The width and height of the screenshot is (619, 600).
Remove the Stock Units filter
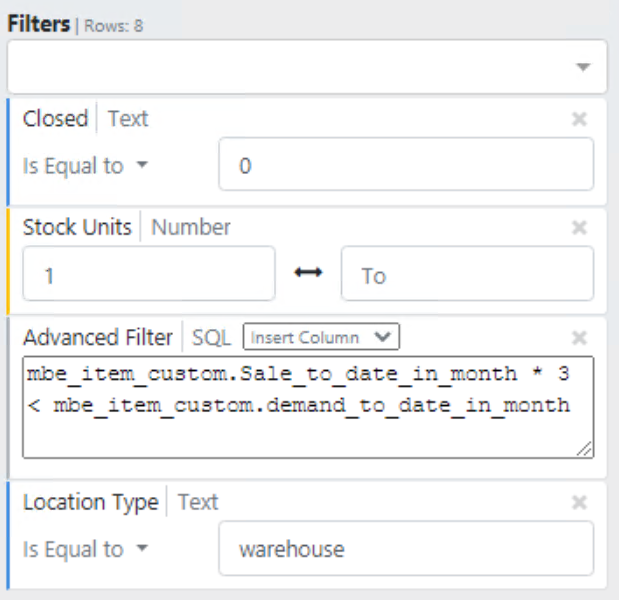point(578,228)
